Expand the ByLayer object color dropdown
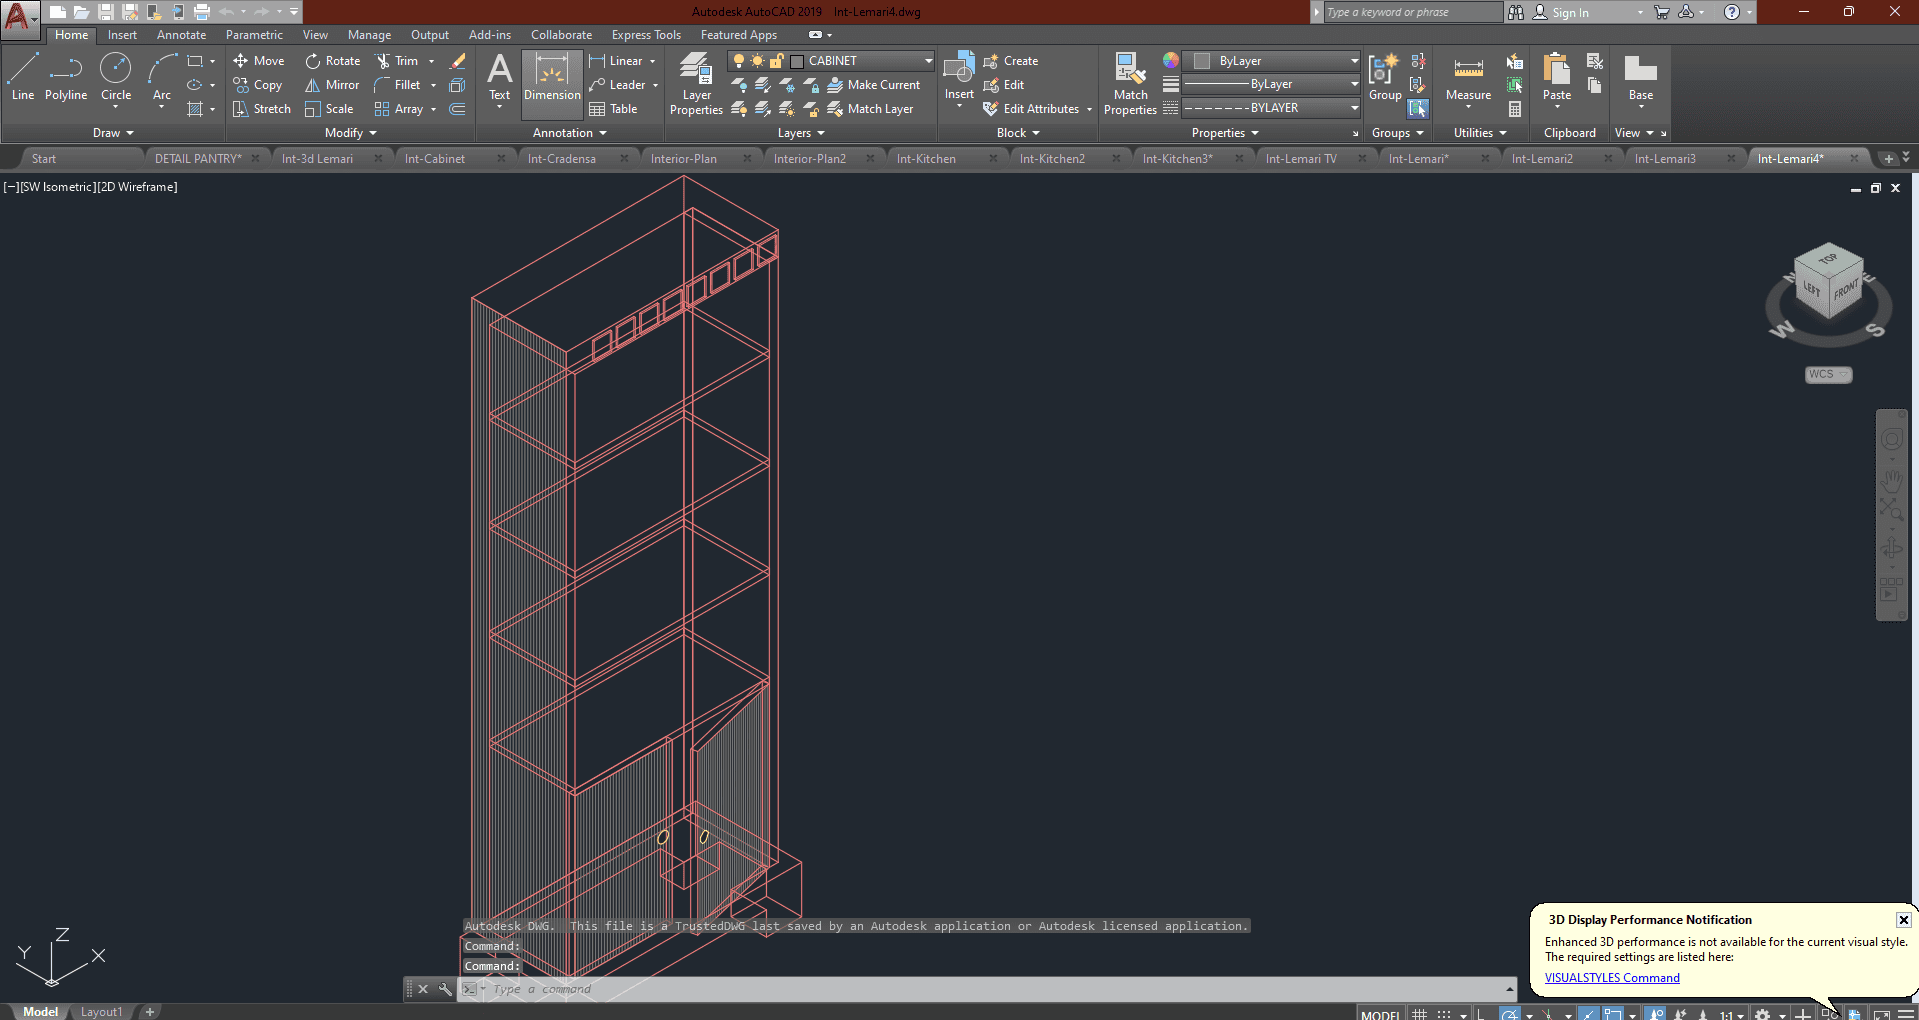The height and width of the screenshot is (1020, 1919). click(1354, 61)
